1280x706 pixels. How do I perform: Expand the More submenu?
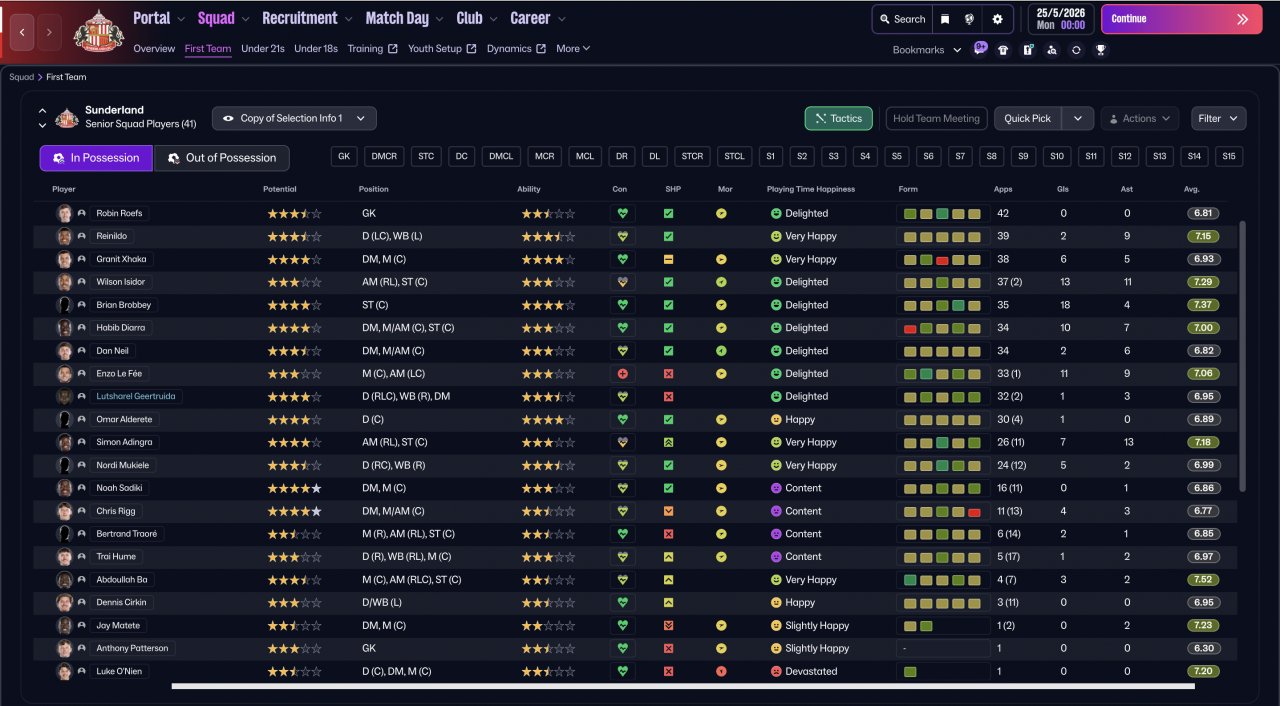[x=573, y=49]
